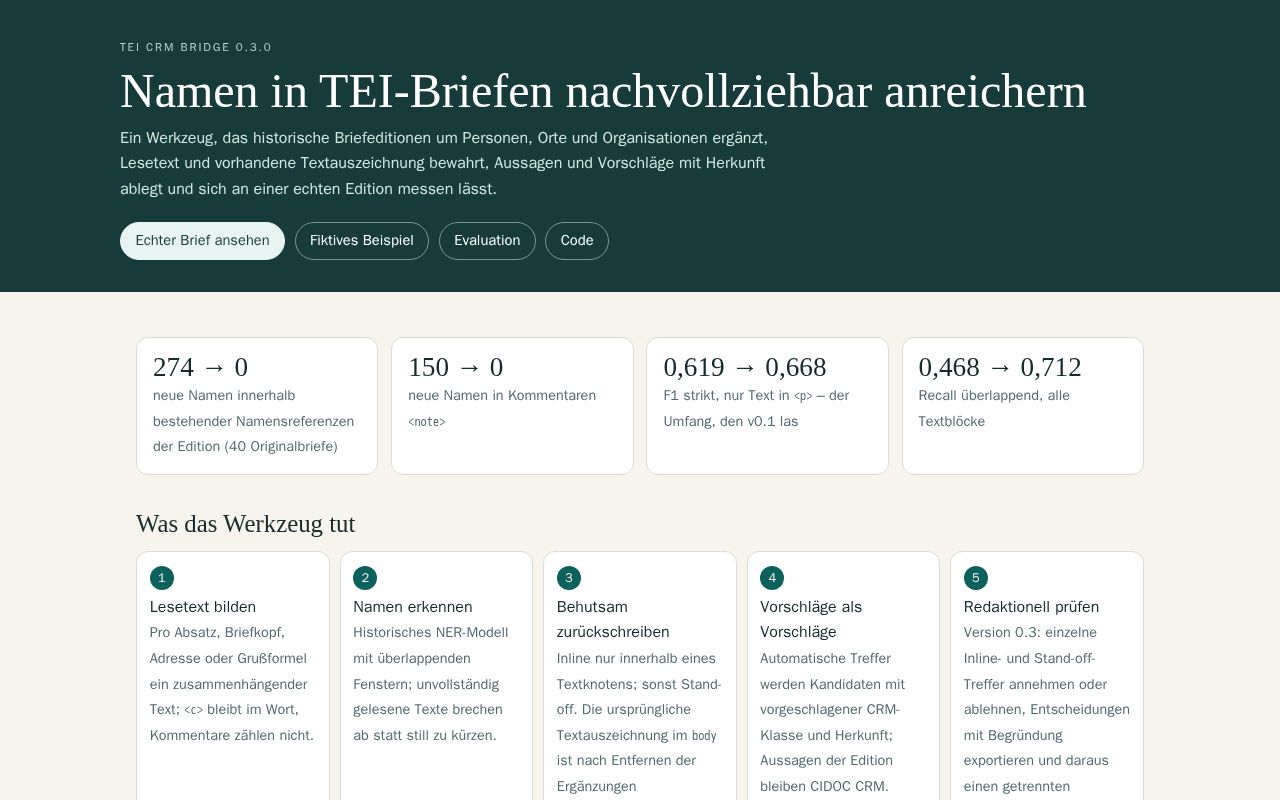1280x800 pixels.
Task: Click the main headline about TEI-Briefen
Action: [x=603, y=91]
